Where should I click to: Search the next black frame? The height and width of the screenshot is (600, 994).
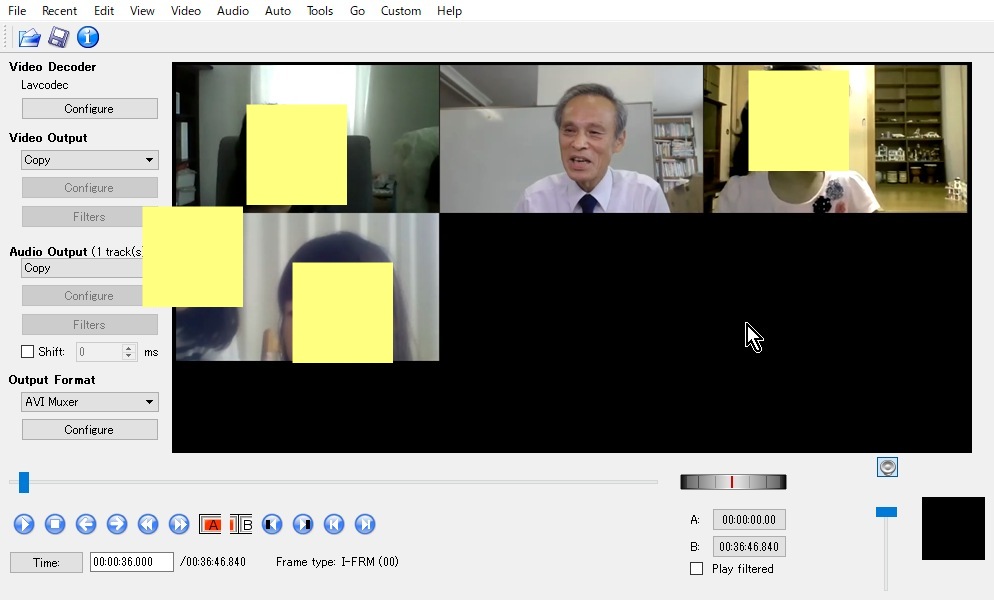click(x=303, y=524)
